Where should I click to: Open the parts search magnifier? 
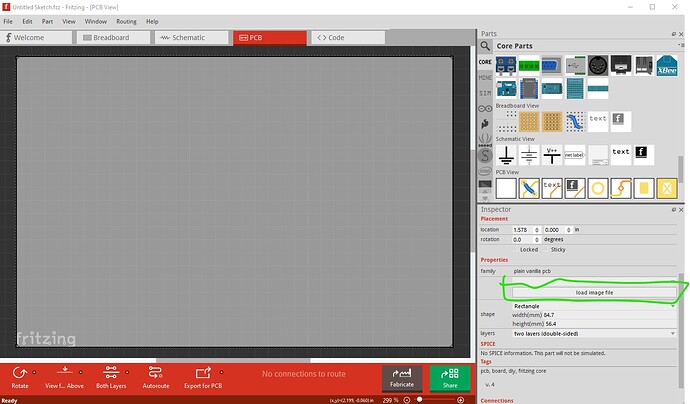click(485, 46)
